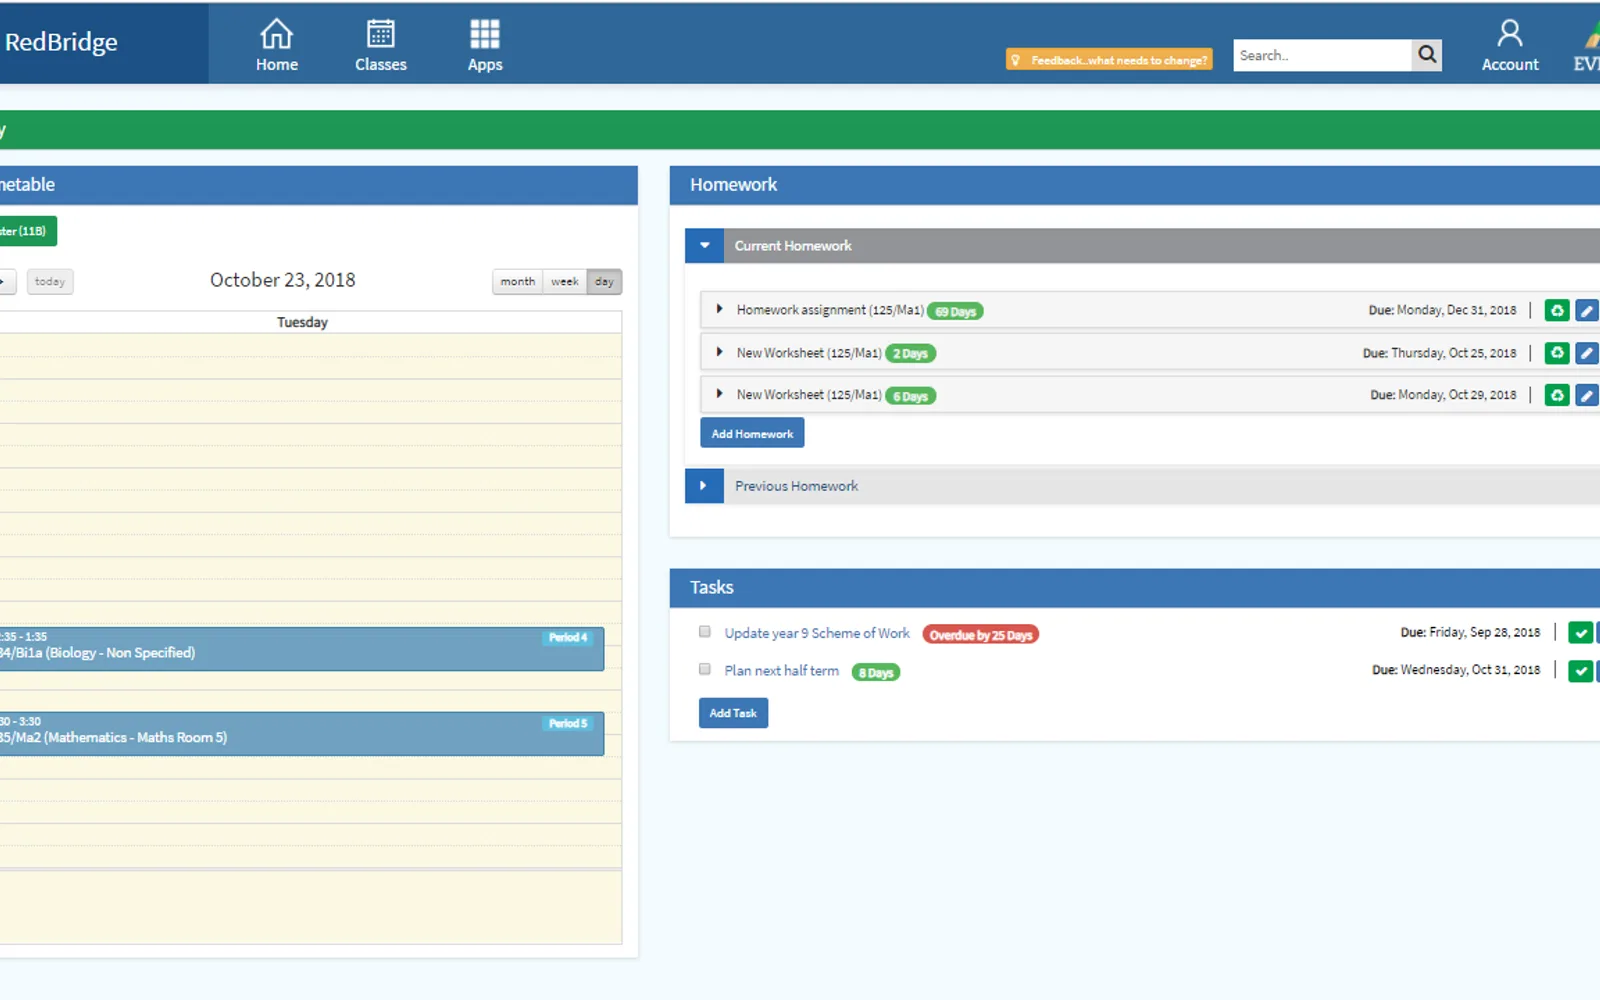
Task: Edit Homework assignment (125/Ma1) with pencil icon
Action: tap(1587, 311)
